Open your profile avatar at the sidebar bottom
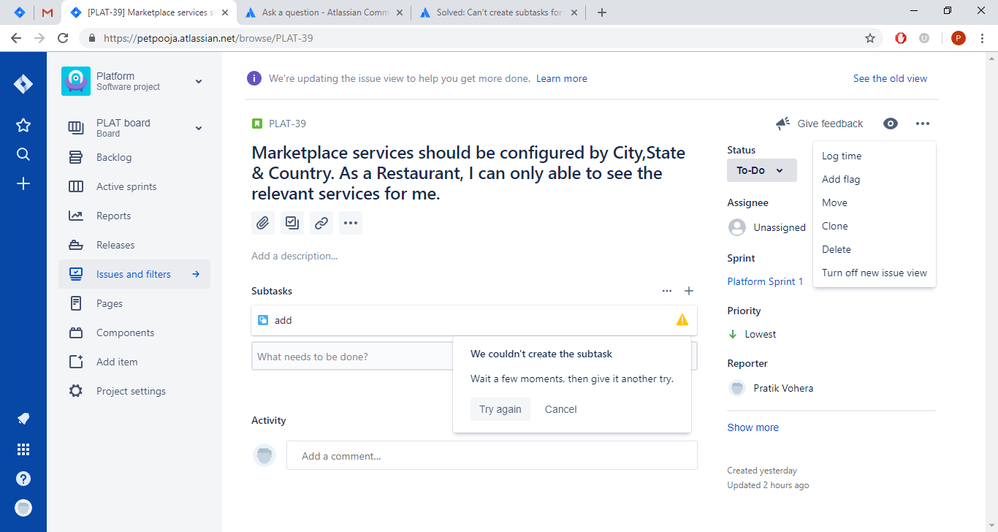 coord(23,508)
